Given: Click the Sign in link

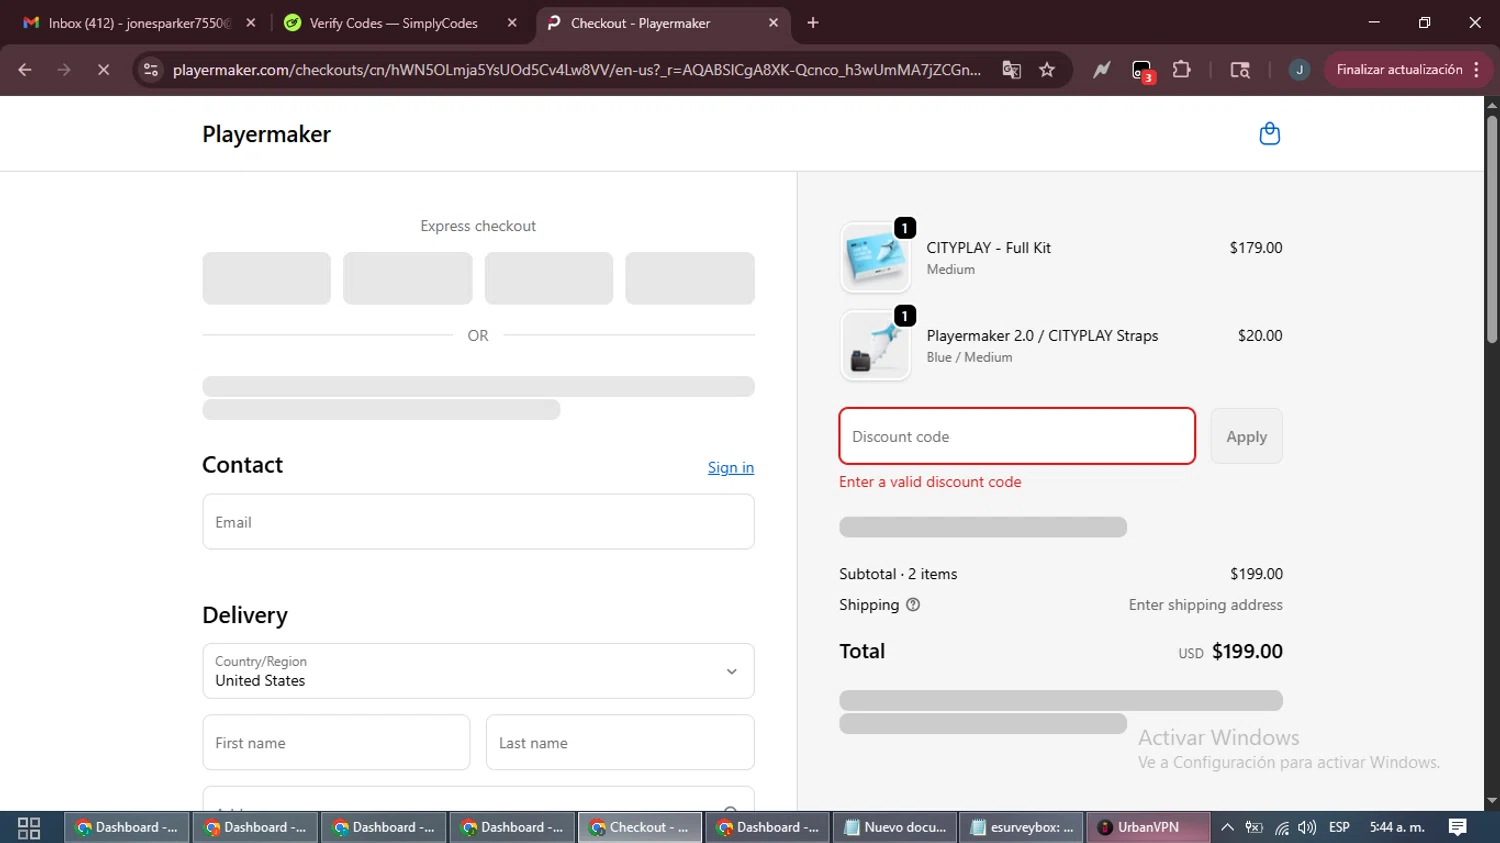Looking at the screenshot, I should coord(731,467).
